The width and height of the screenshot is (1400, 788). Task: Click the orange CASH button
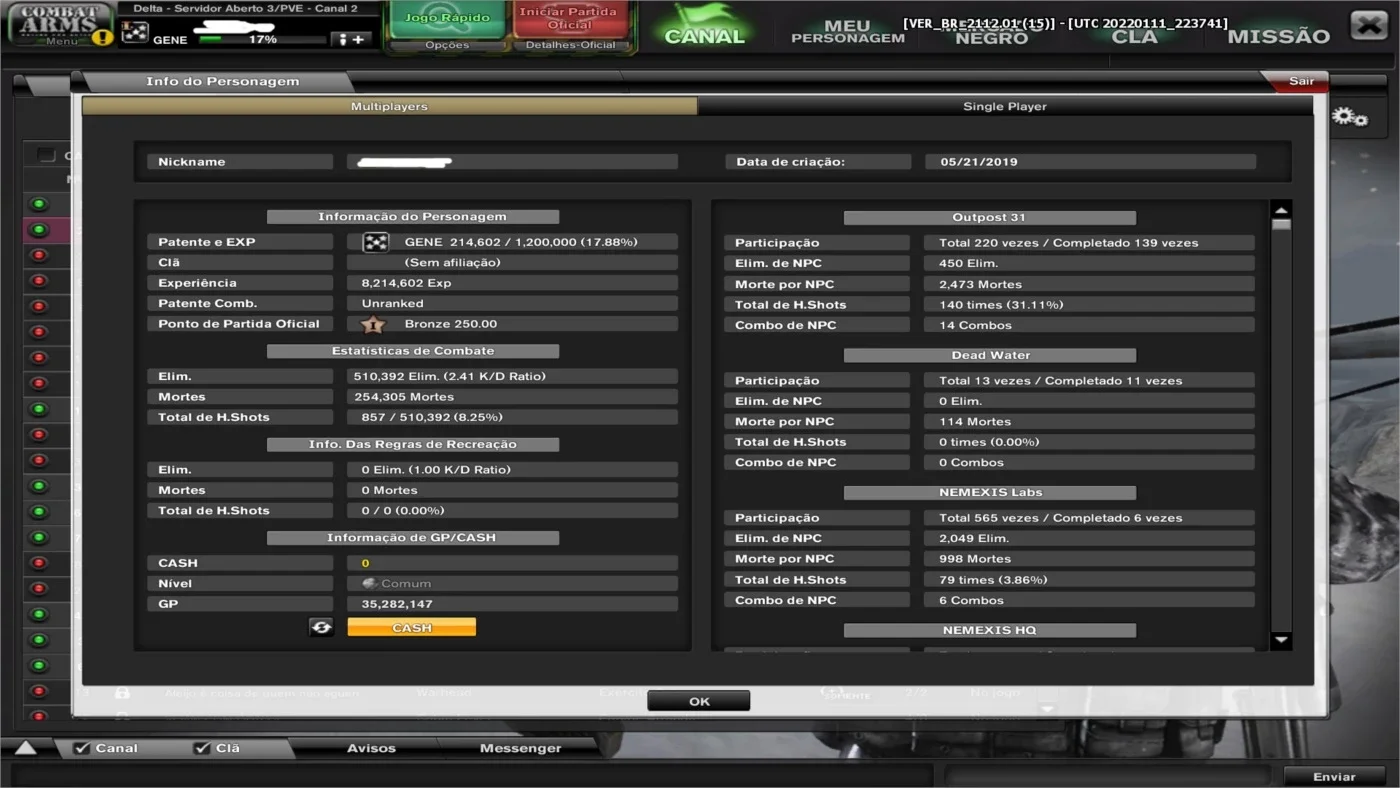pos(411,627)
